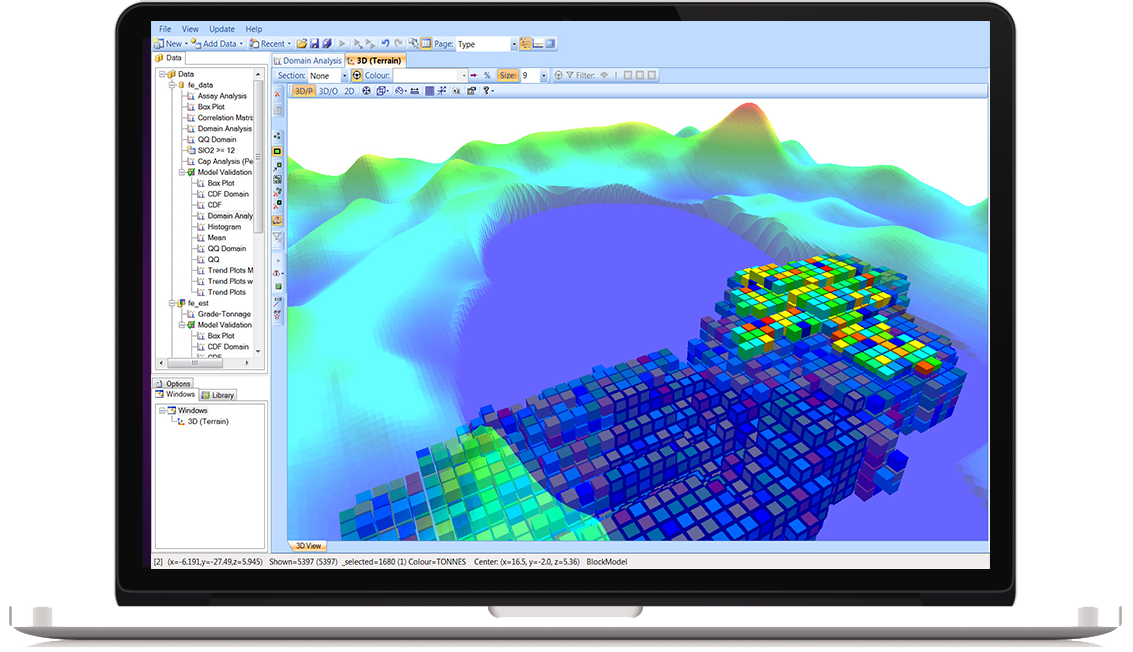Open the Update menu
This screenshot has width=1133, height=652.
pos(221,30)
